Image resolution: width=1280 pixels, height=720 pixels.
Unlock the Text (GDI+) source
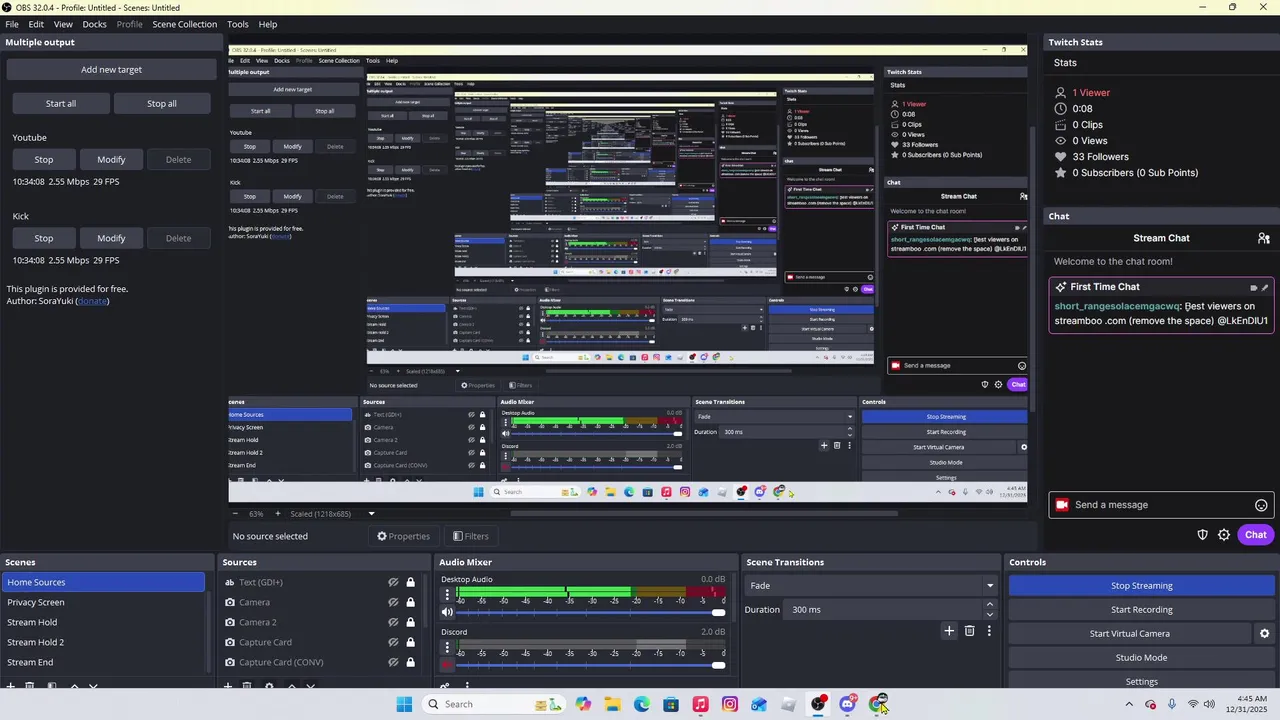(410, 582)
